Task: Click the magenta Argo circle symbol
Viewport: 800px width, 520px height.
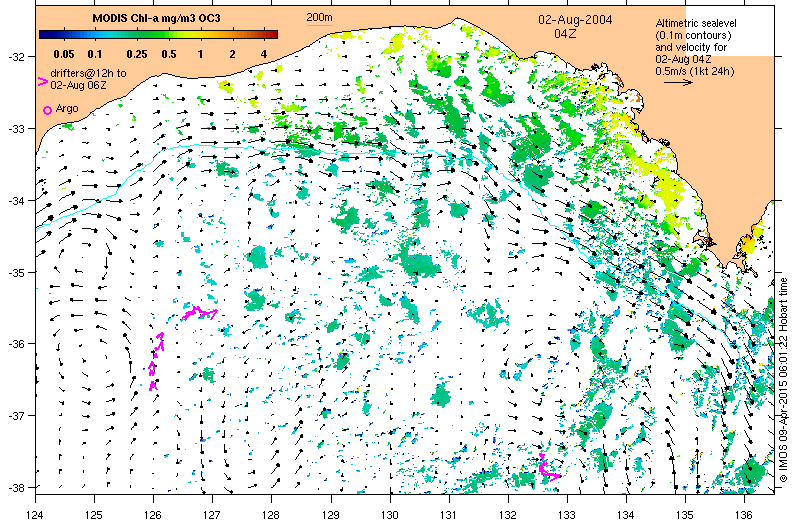Action: click(47, 110)
